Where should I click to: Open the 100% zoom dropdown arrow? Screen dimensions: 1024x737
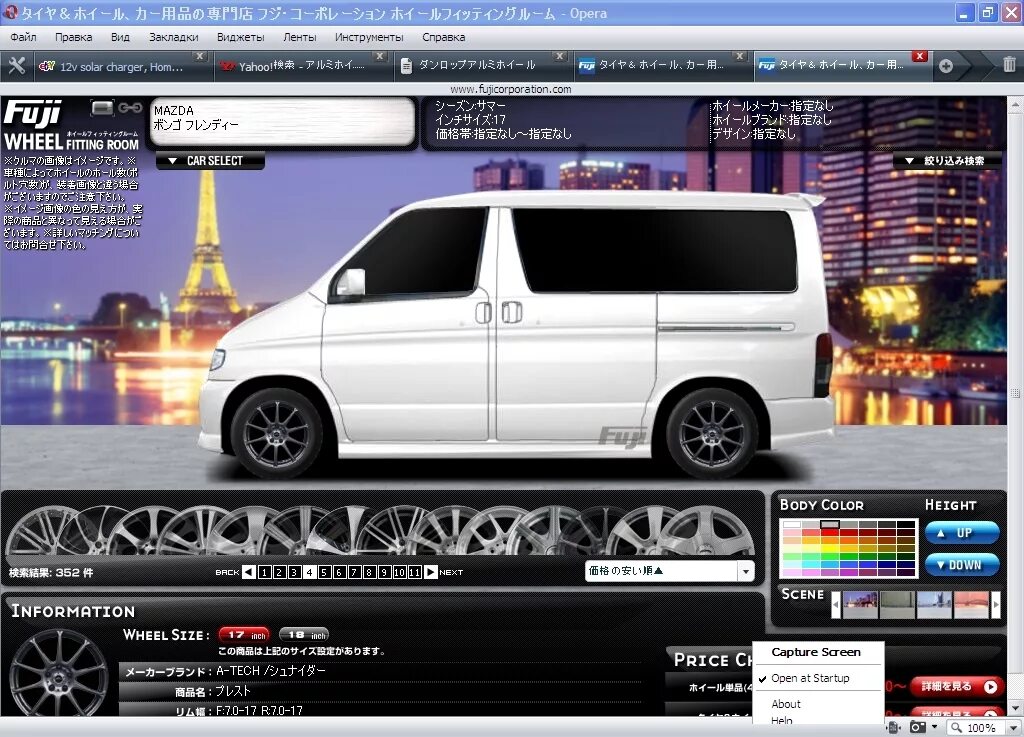click(1014, 728)
